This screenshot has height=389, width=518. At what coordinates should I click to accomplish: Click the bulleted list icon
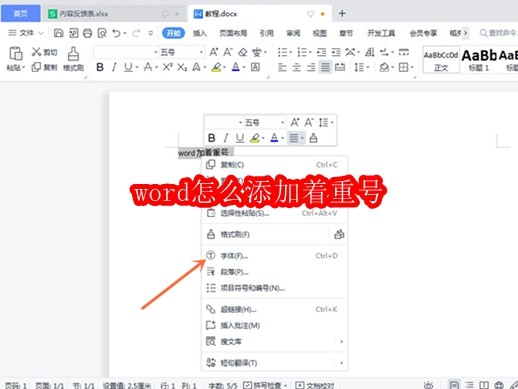(x=283, y=52)
